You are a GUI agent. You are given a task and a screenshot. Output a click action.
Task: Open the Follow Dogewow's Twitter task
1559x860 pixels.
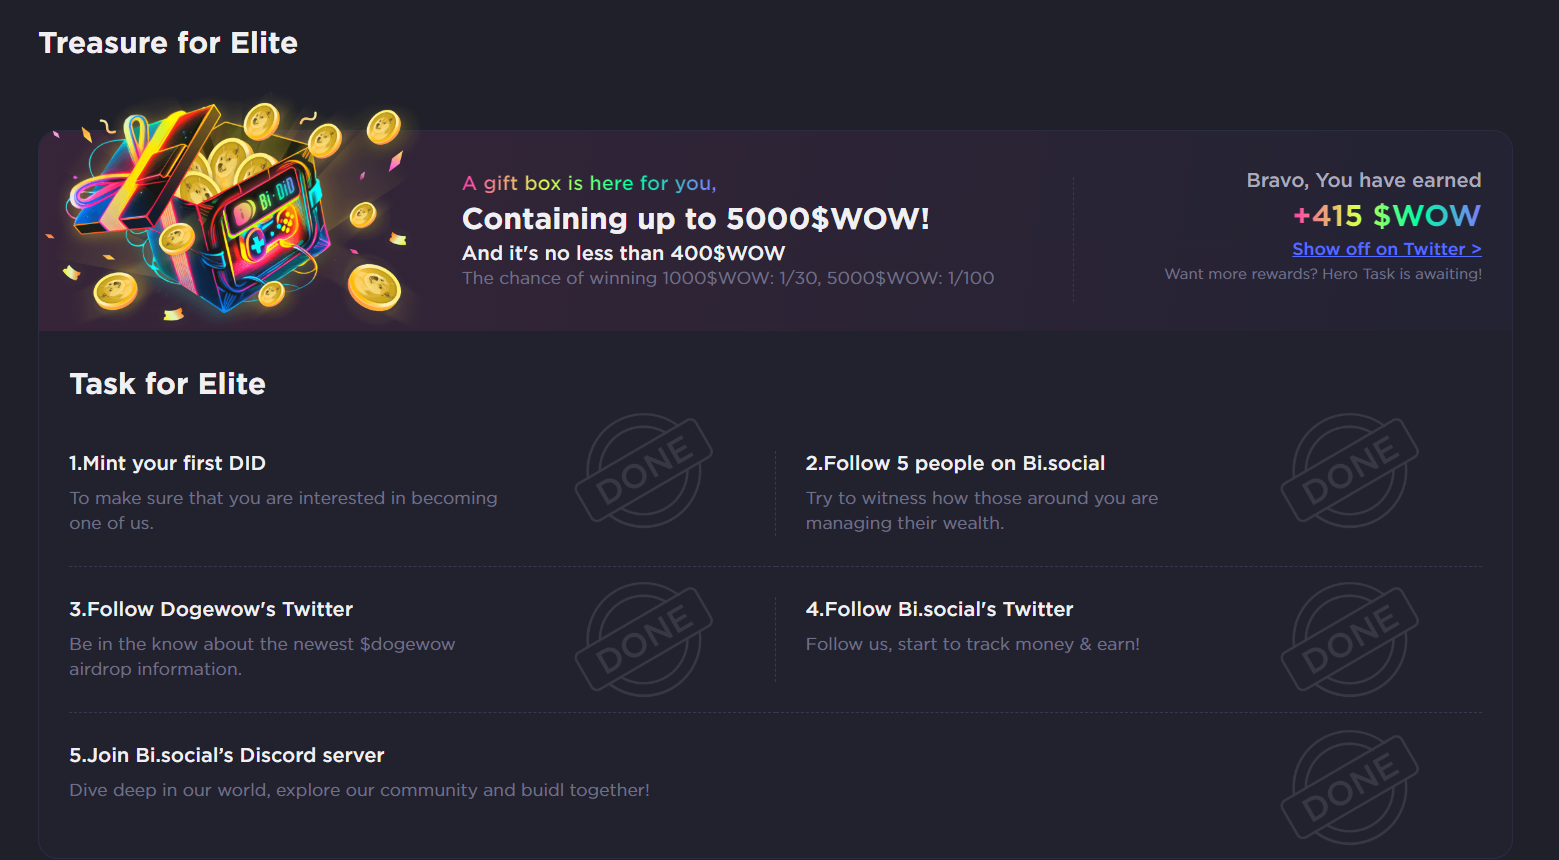211,609
